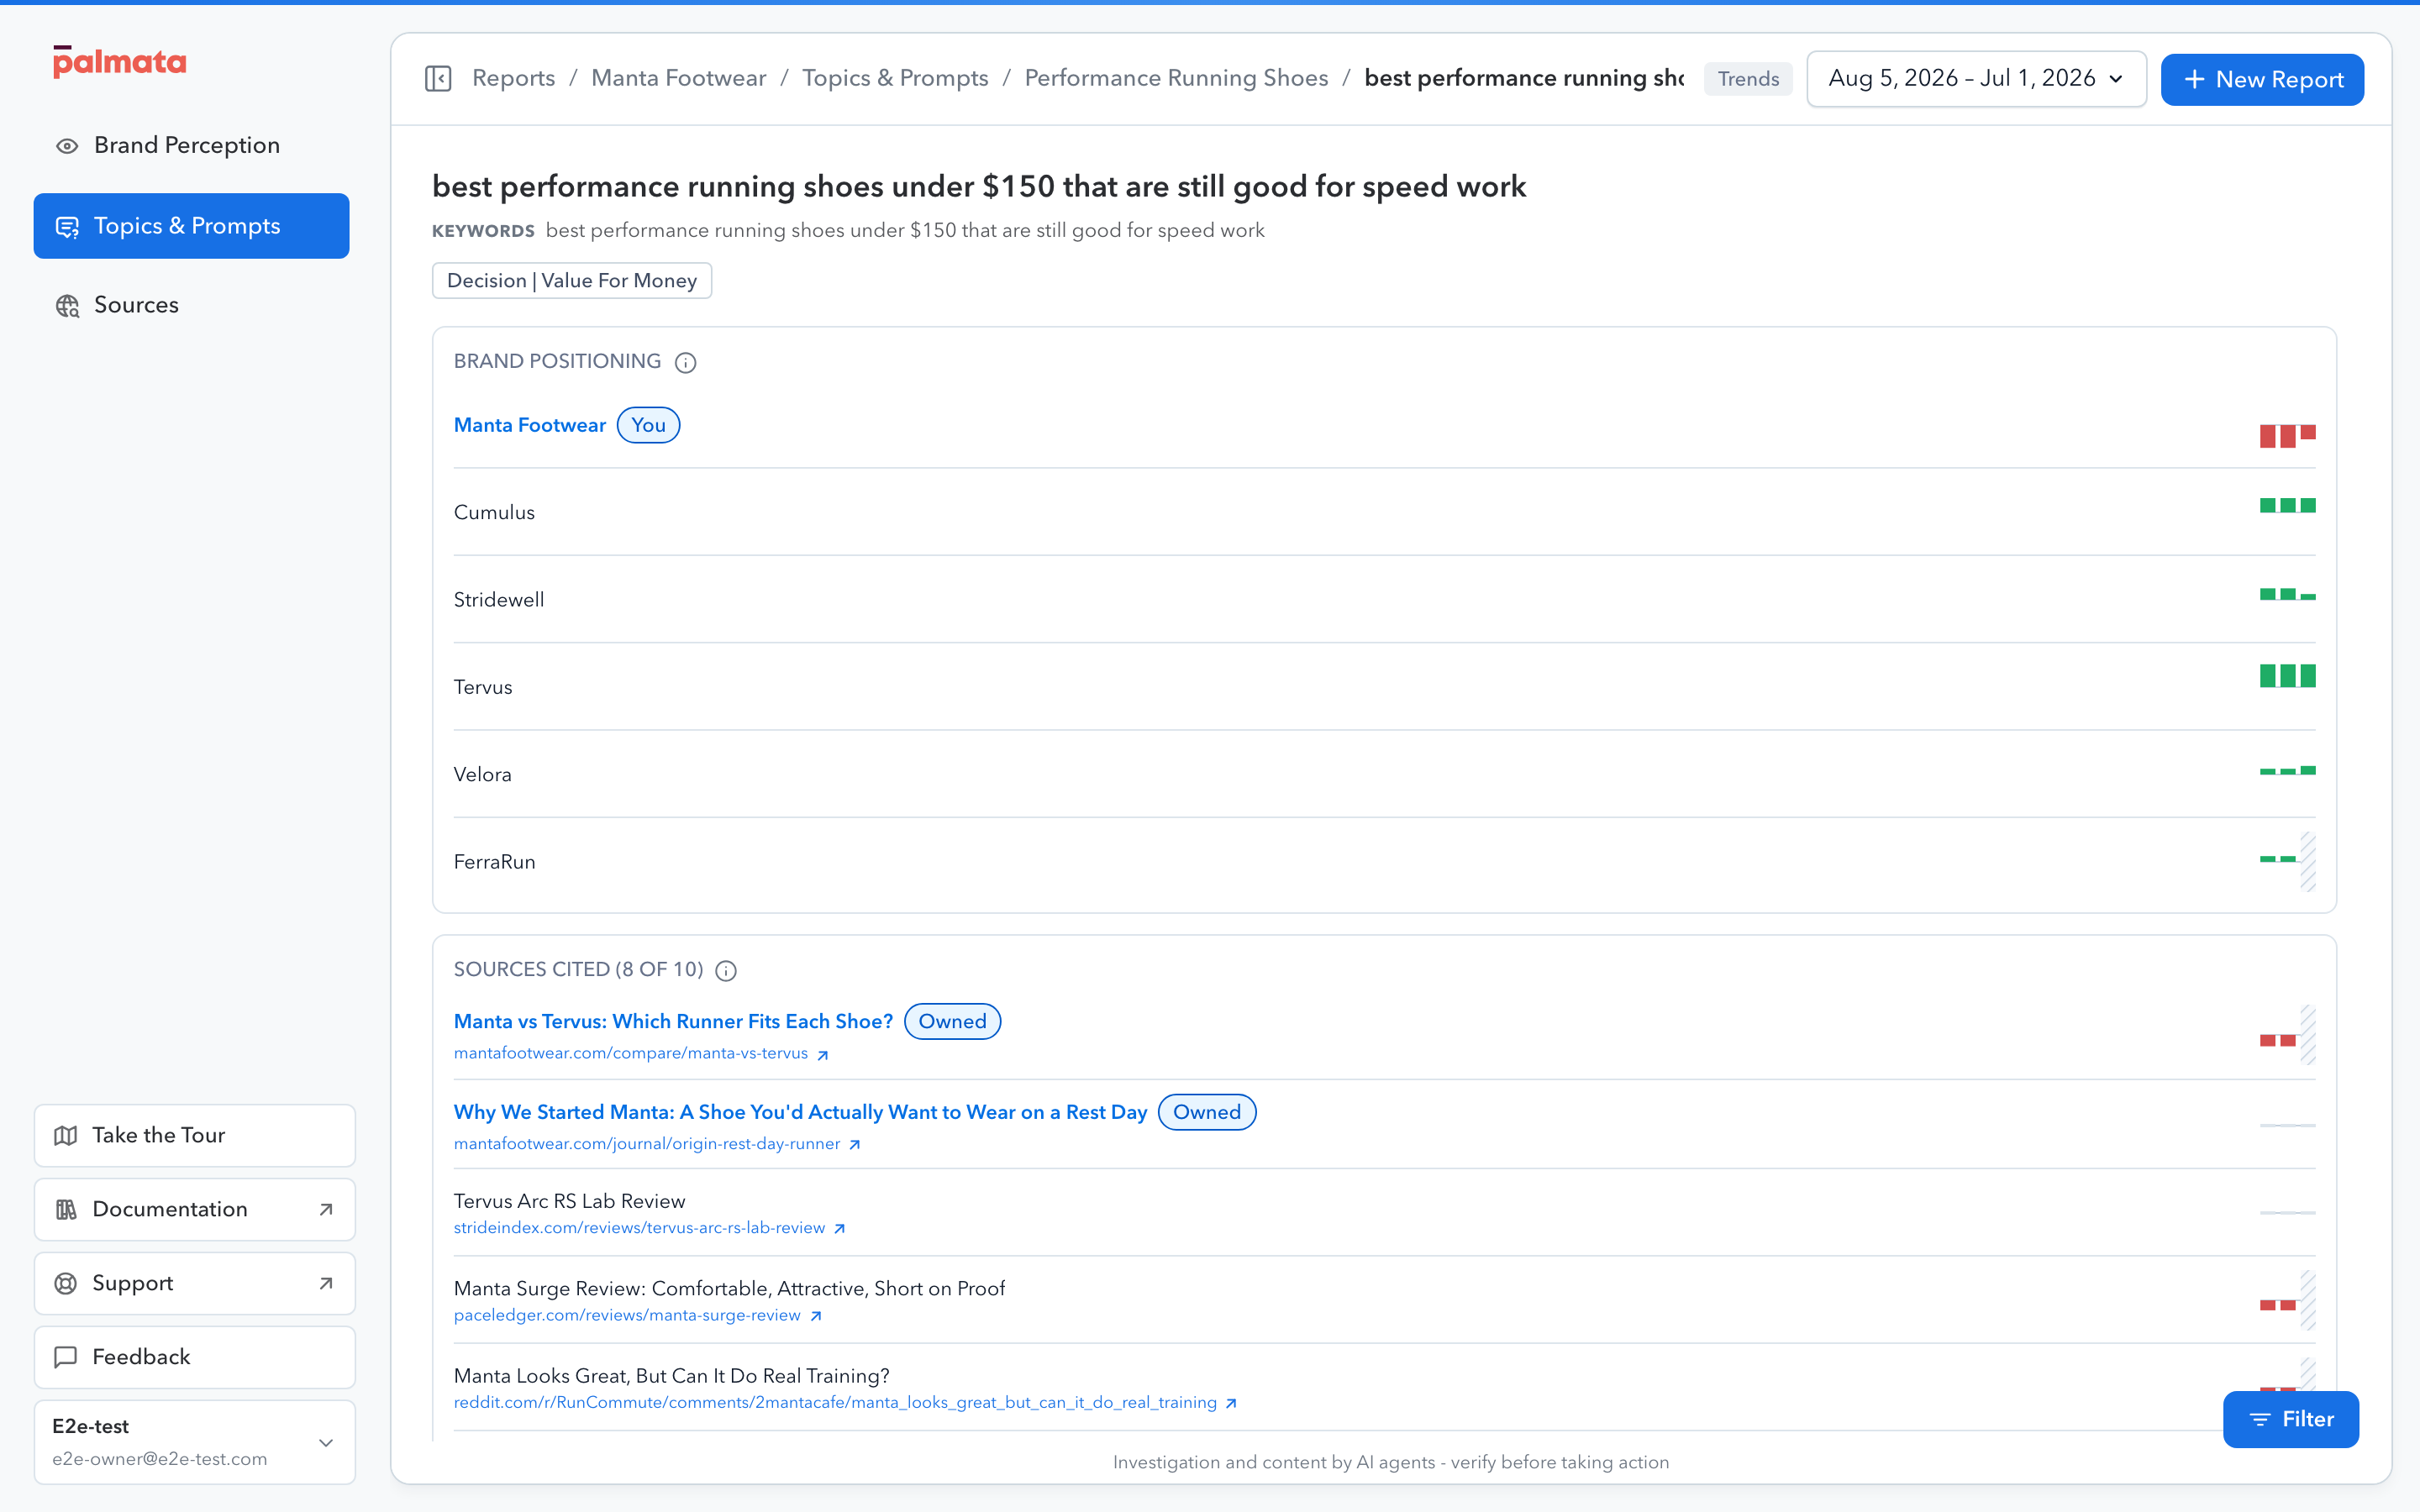The width and height of the screenshot is (2420, 1512).
Task: Open external link arrow for reddit RunCommute URL
Action: pos(1231,1403)
